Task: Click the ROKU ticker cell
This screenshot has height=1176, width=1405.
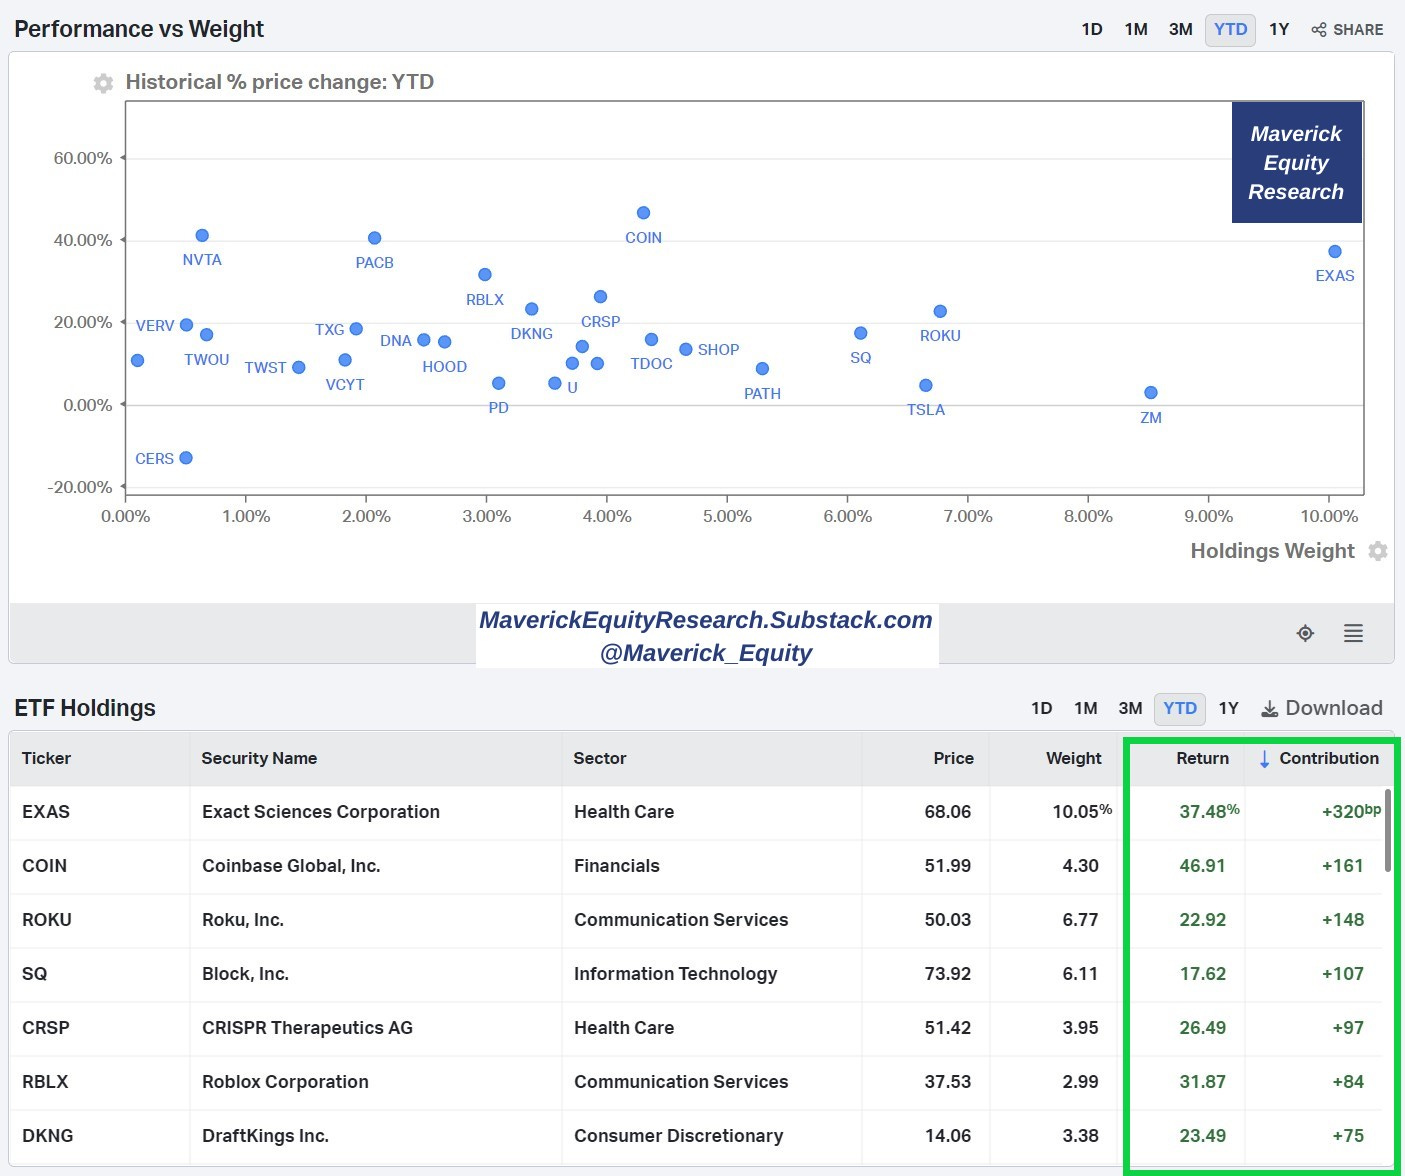Action: (47, 920)
